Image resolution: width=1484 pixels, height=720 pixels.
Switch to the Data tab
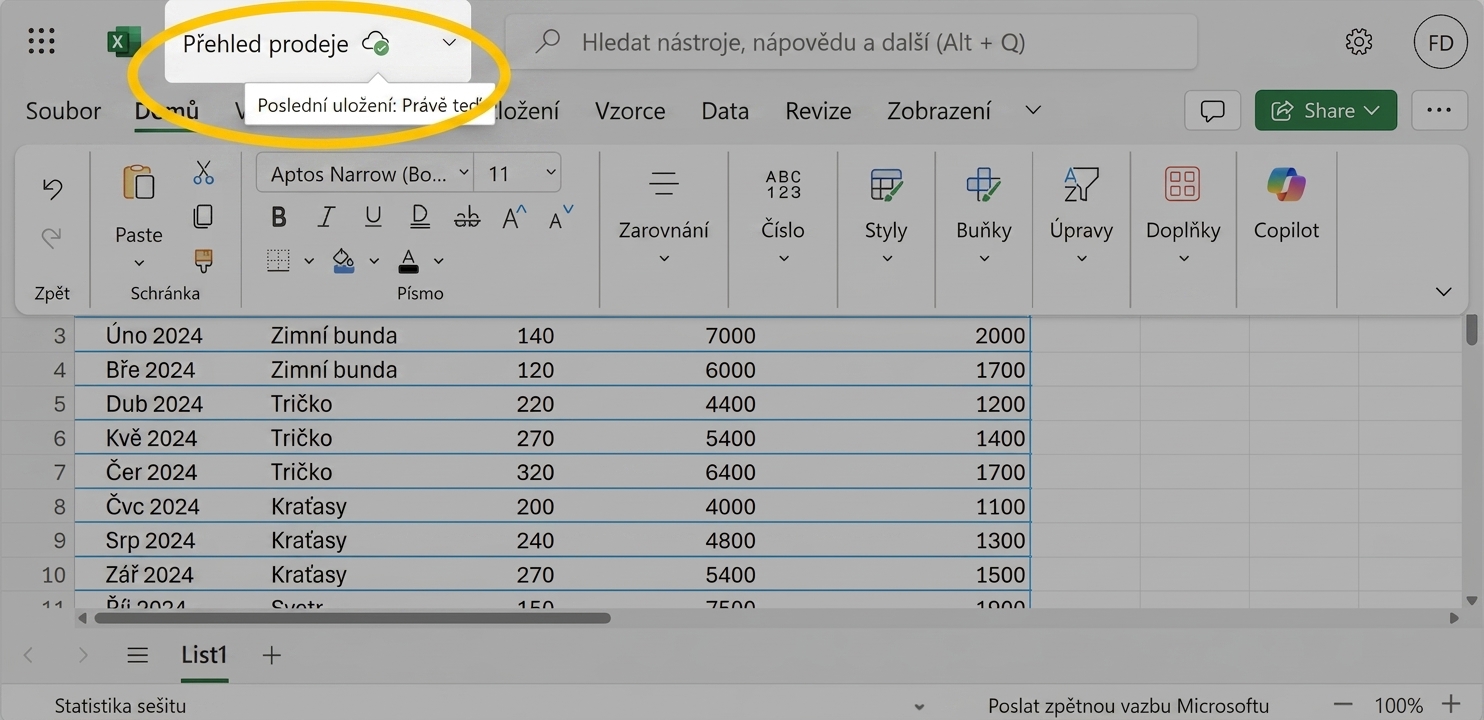(725, 111)
